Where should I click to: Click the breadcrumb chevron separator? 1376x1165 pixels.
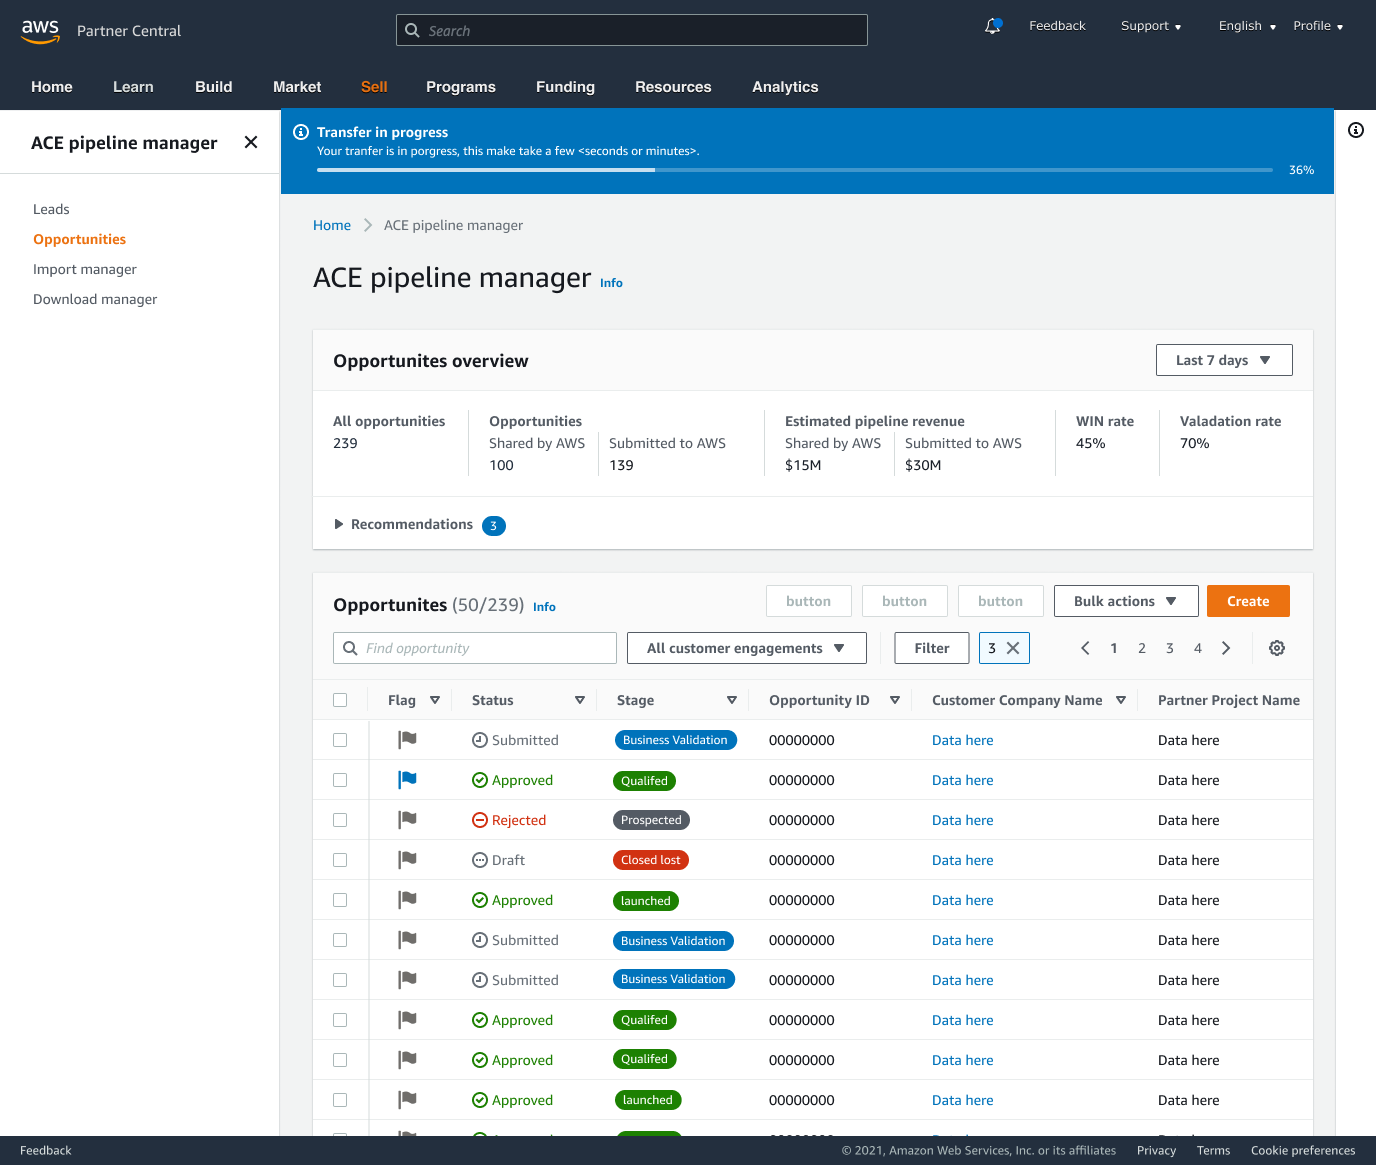coord(367,225)
